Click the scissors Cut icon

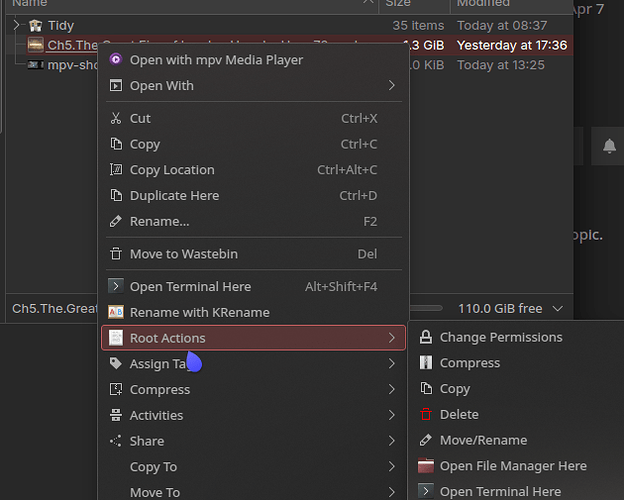[x=116, y=118]
